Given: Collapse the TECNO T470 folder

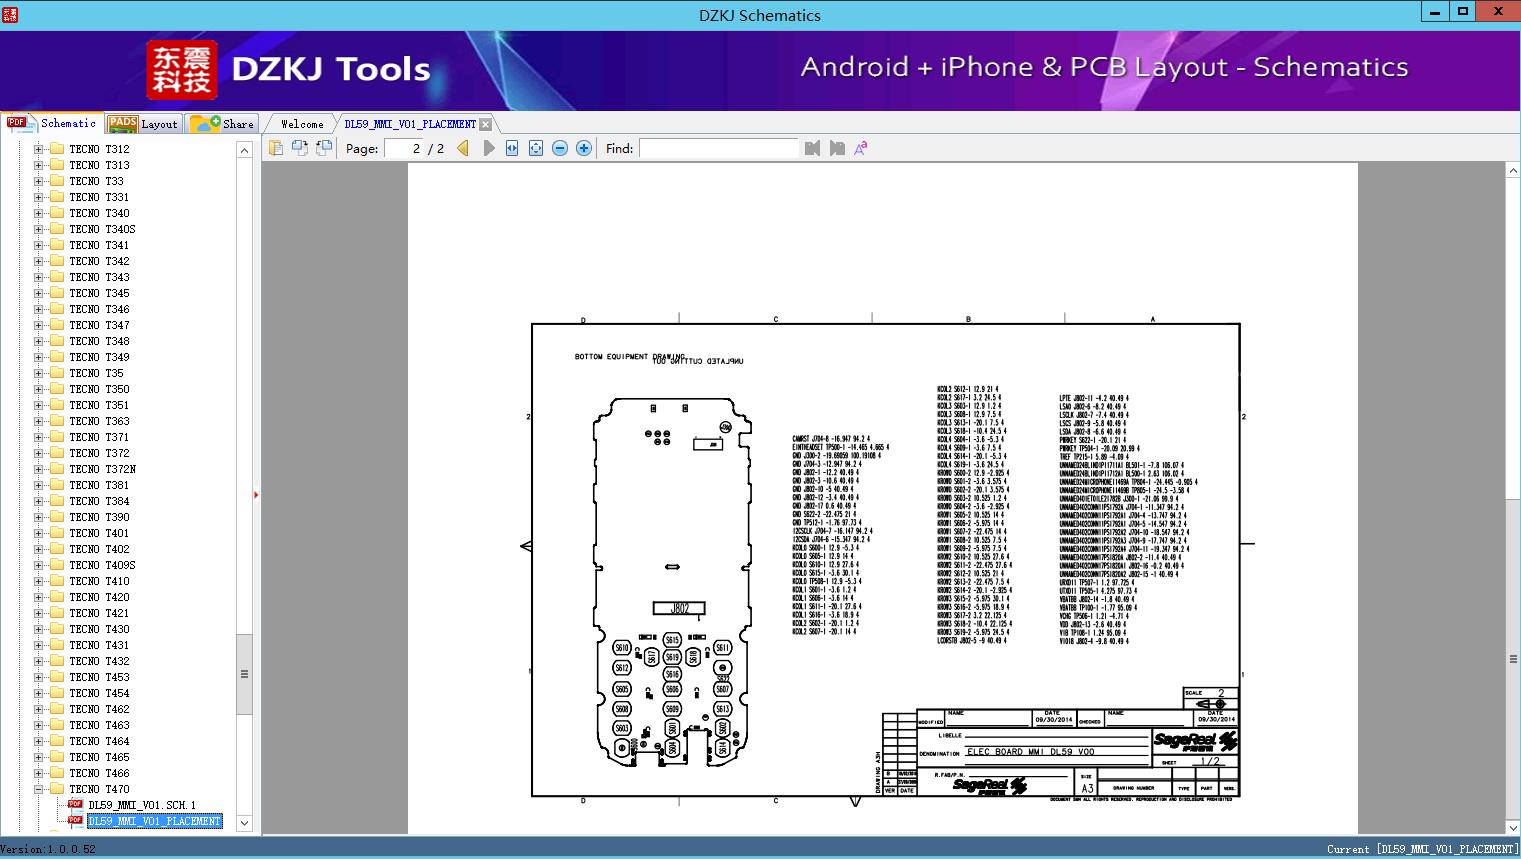Looking at the screenshot, I should [x=39, y=789].
